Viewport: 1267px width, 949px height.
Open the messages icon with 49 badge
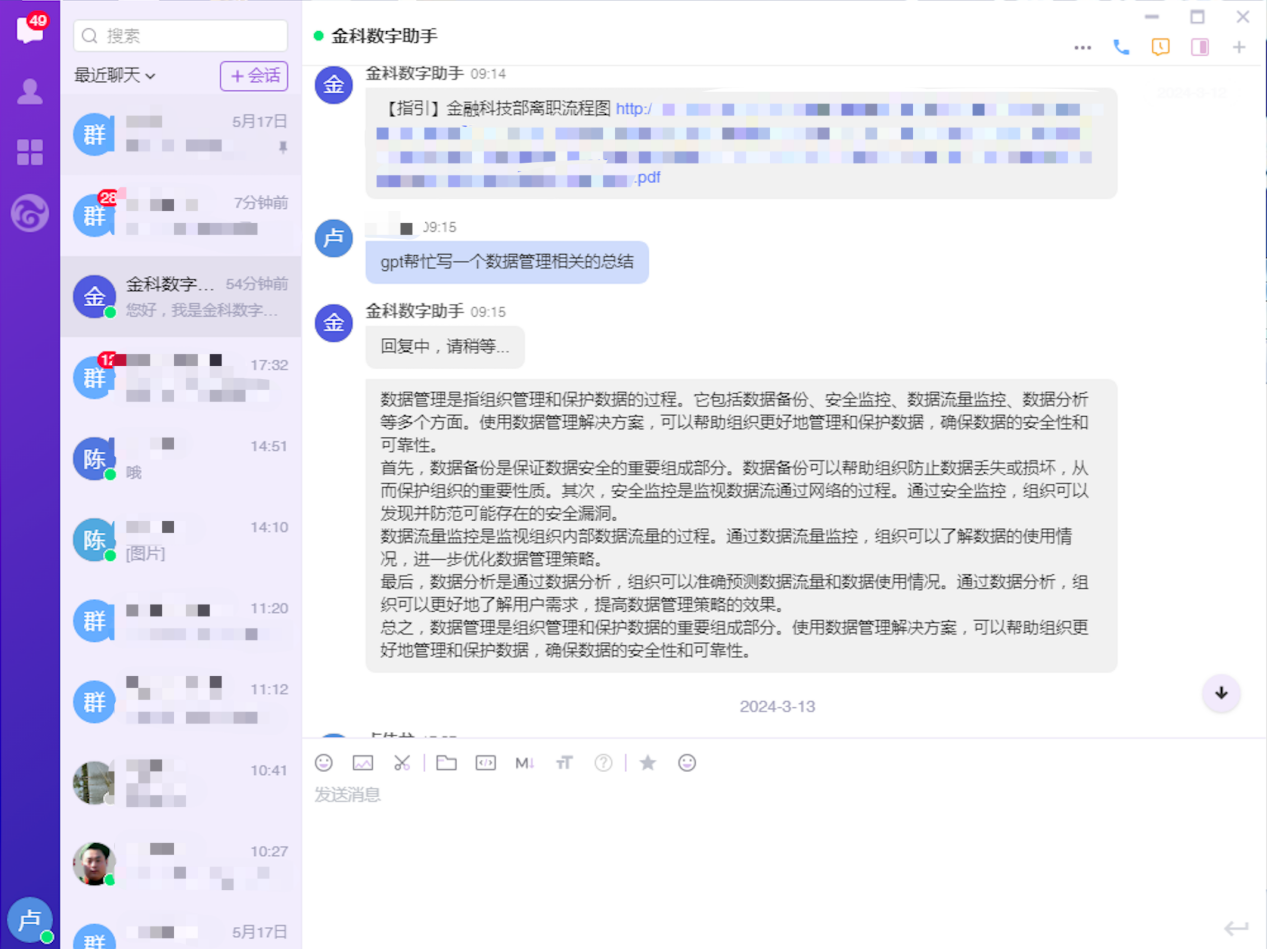tap(30, 30)
